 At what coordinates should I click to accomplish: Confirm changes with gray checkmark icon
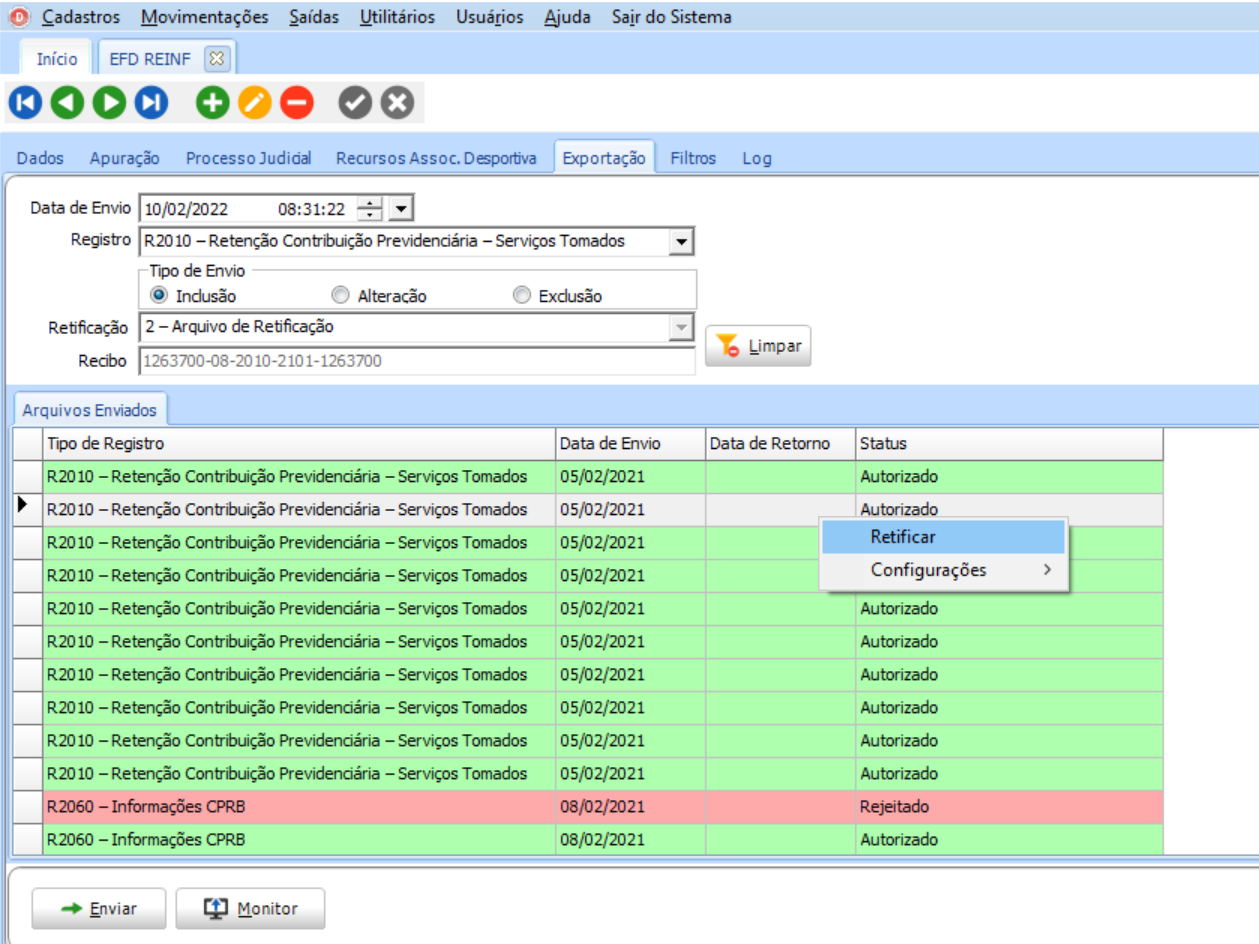[355, 102]
